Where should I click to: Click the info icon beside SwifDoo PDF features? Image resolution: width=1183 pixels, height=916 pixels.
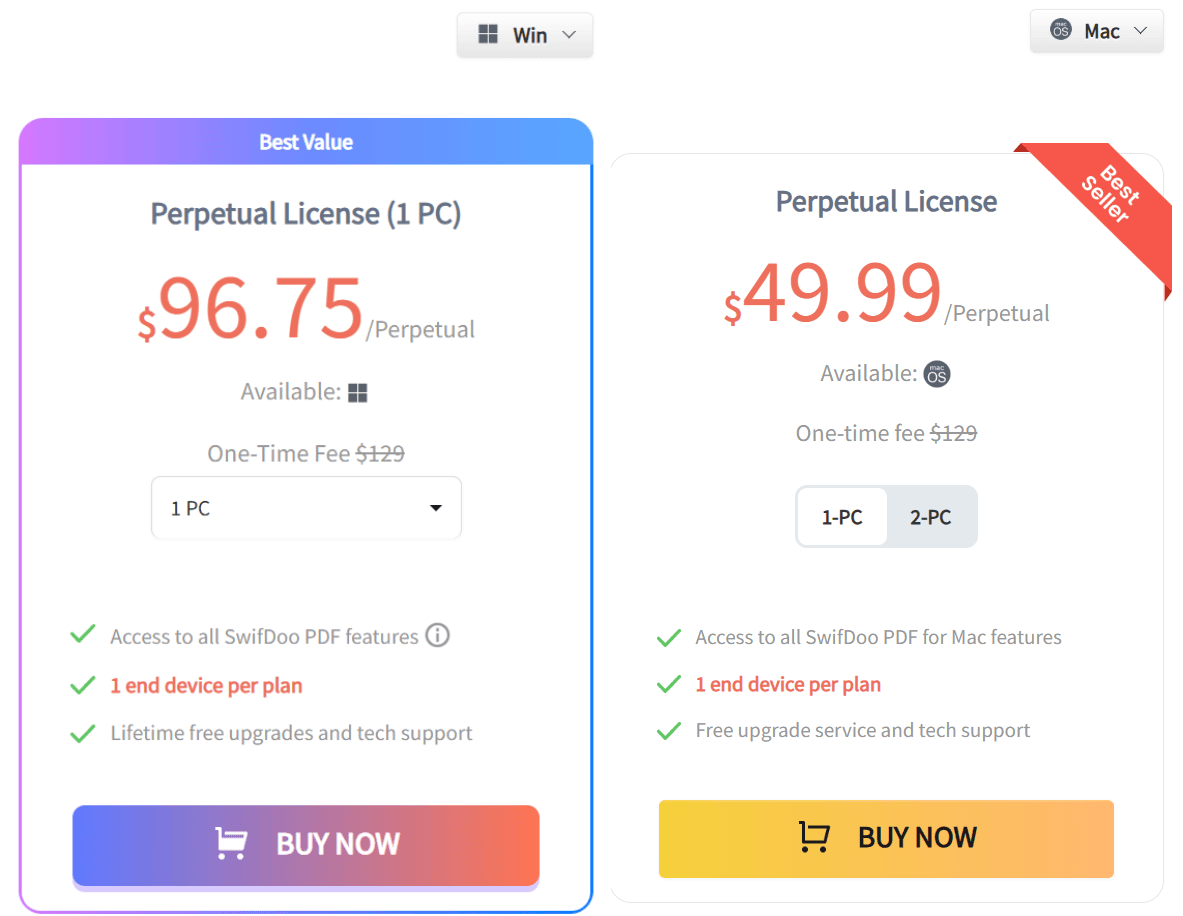pyautogui.click(x=438, y=635)
